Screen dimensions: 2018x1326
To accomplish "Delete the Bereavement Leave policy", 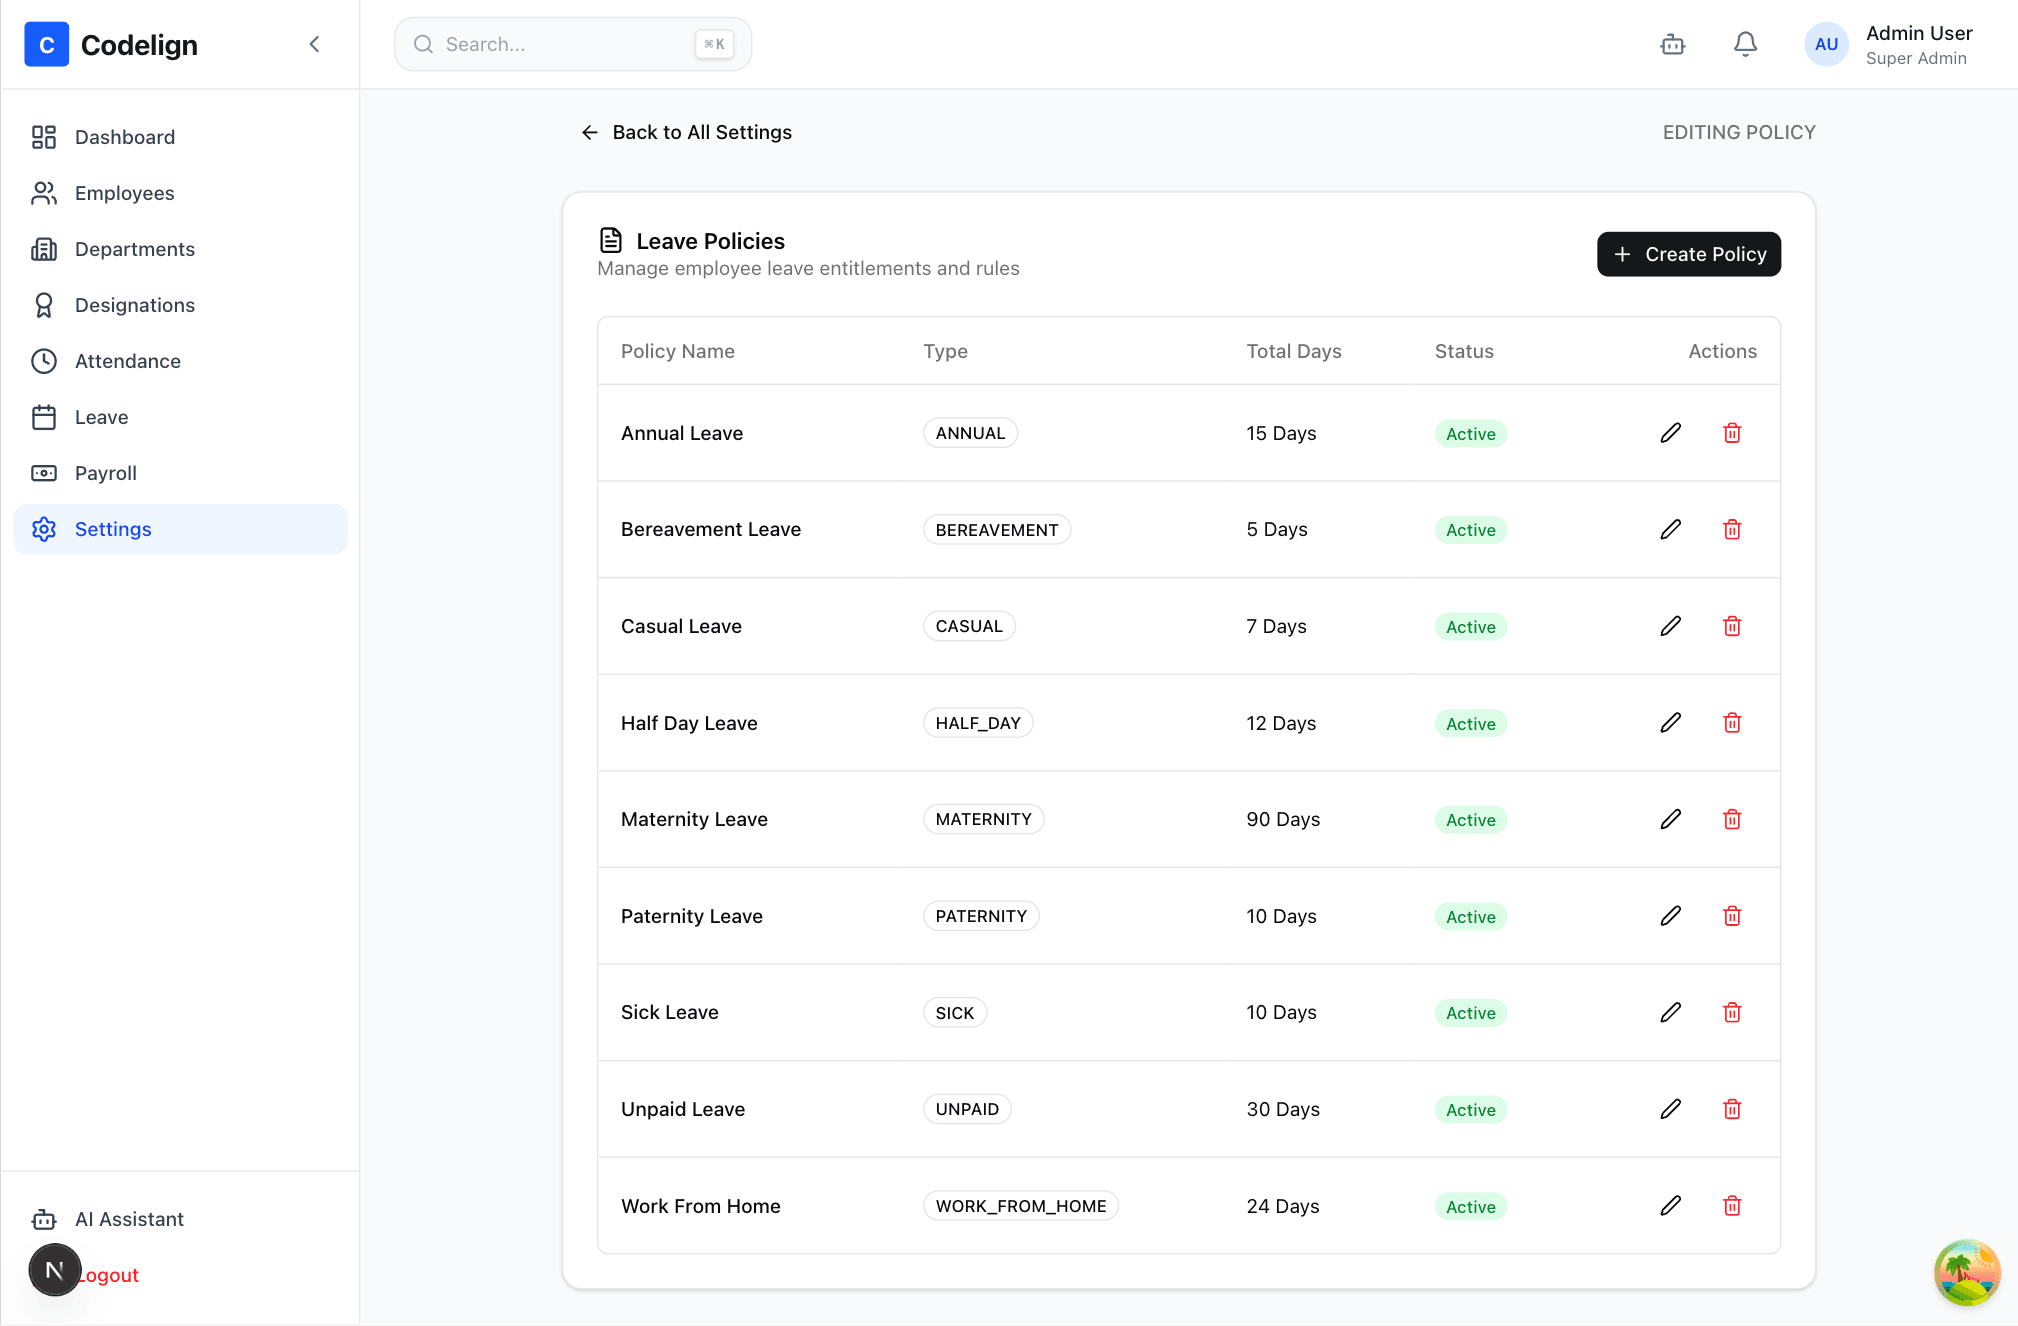I will [1732, 530].
